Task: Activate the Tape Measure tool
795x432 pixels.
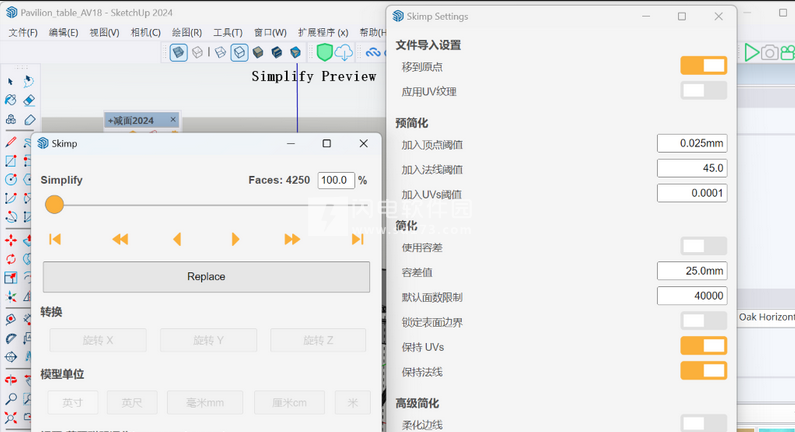Action: click(11, 319)
